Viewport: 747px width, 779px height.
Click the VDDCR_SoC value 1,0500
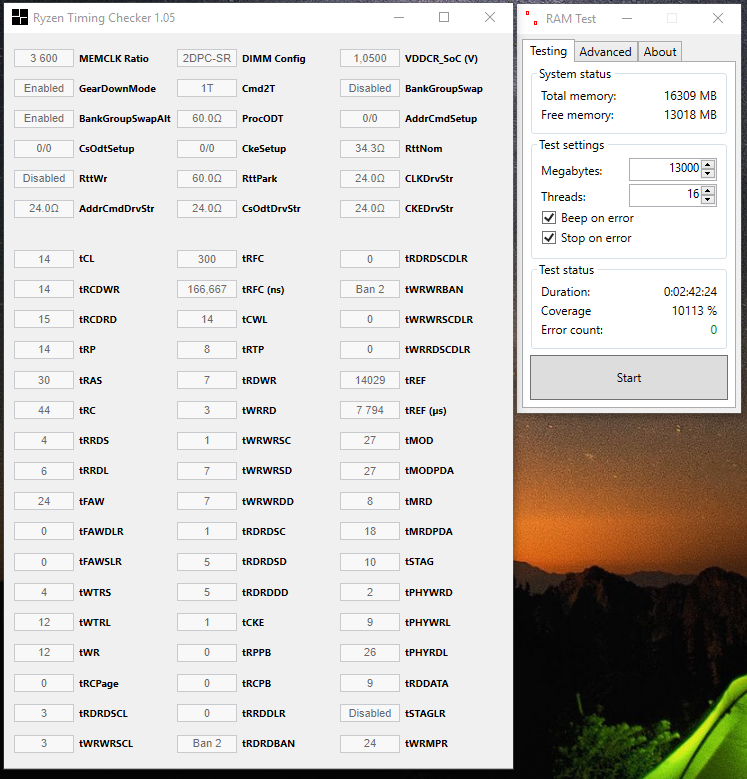click(370, 58)
